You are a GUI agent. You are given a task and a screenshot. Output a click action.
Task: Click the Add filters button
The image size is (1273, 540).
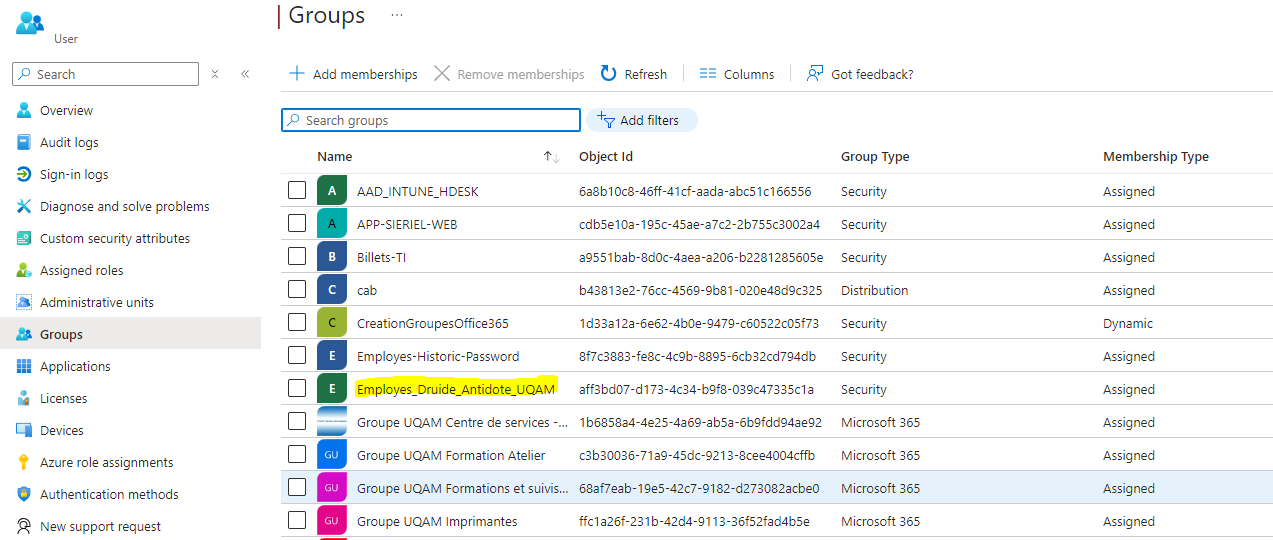point(641,120)
